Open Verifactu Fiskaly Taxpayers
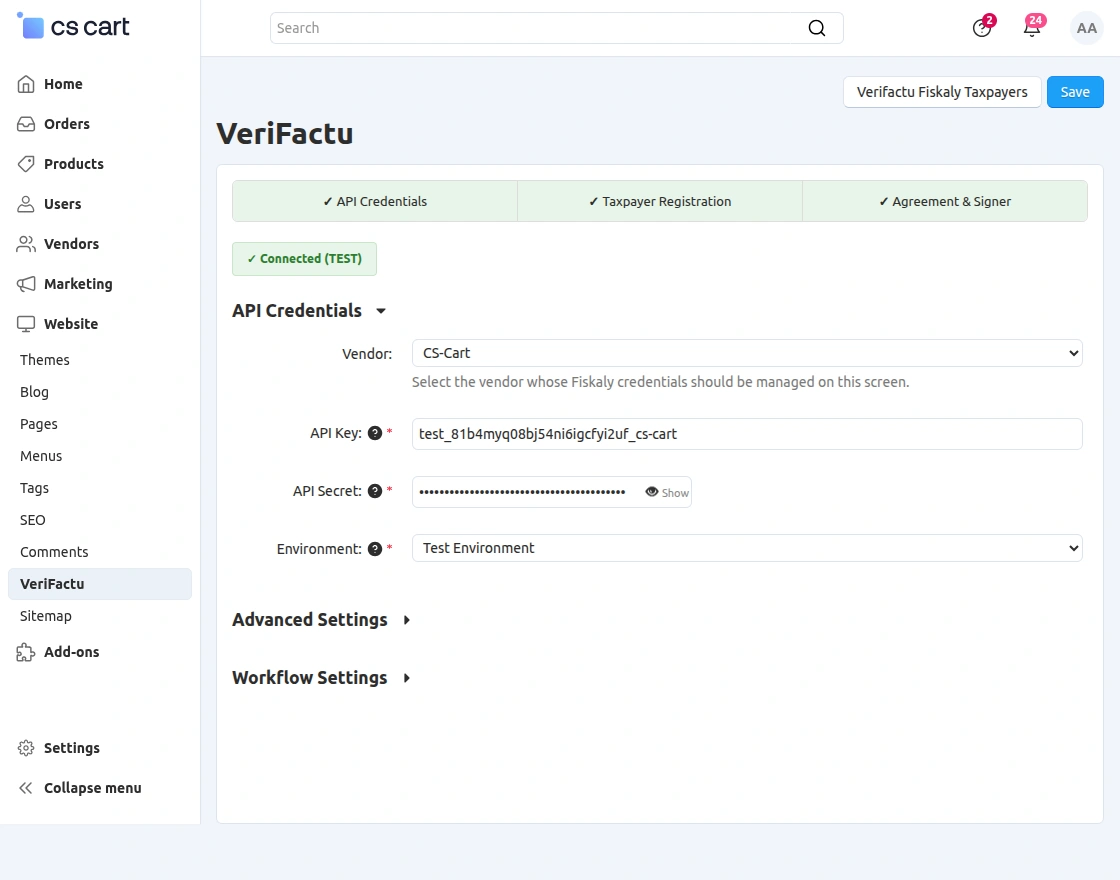1120x880 pixels. (942, 92)
